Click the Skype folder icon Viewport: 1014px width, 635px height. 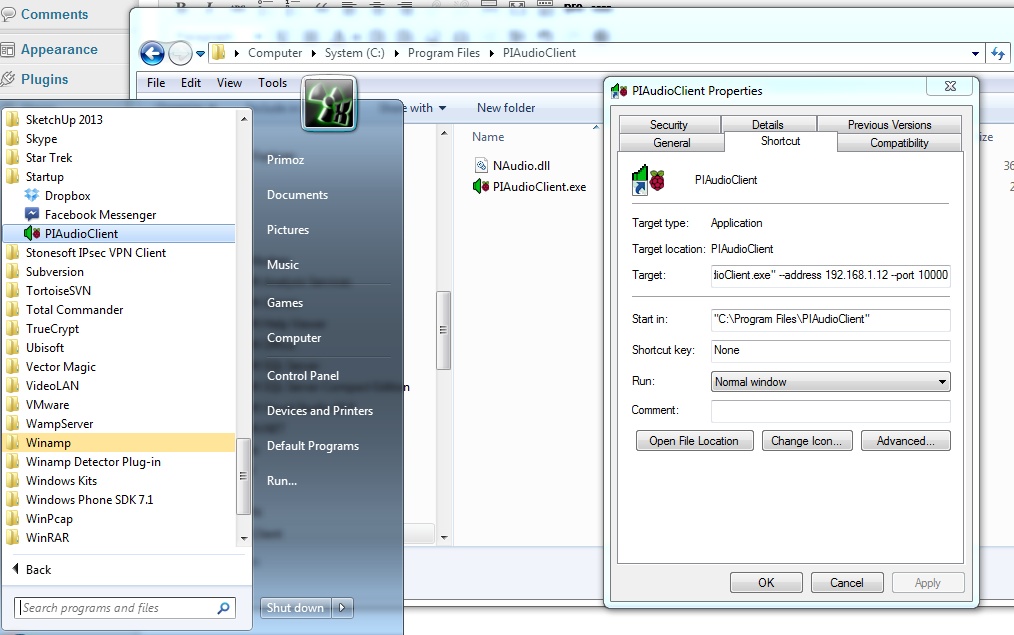tap(12, 138)
